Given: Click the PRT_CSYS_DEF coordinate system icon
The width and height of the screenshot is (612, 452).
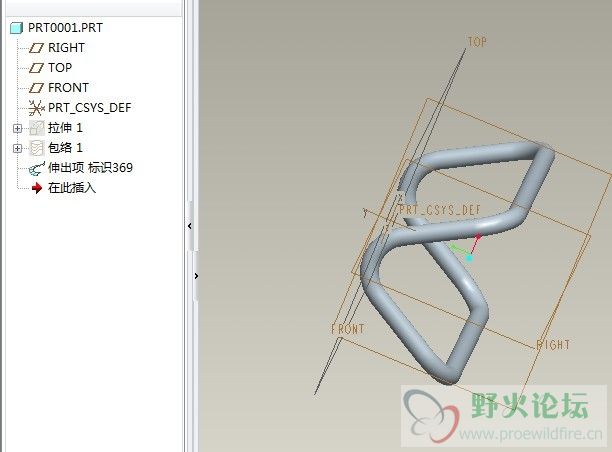Looking at the screenshot, I should tap(36, 108).
